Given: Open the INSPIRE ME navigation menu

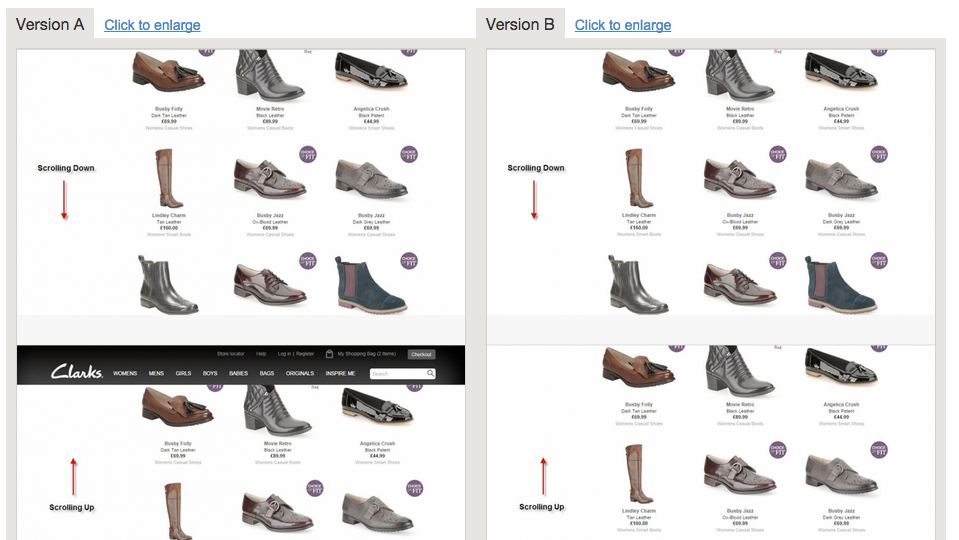Looking at the screenshot, I should click(x=341, y=373).
